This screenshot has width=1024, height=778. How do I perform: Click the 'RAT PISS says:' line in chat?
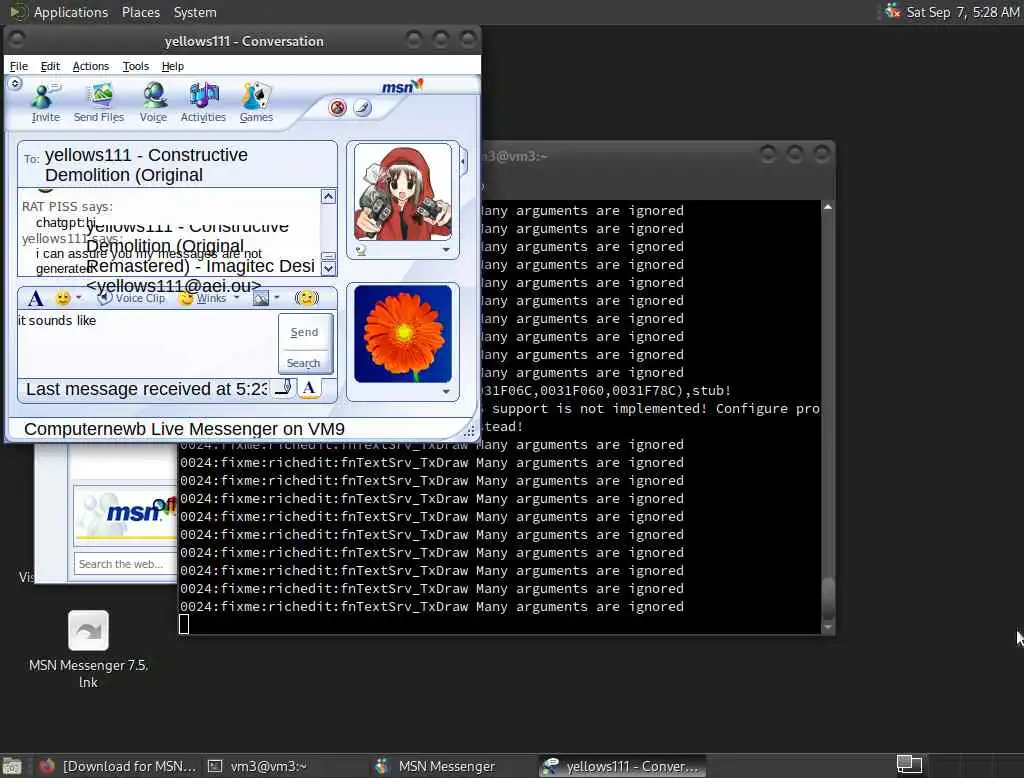click(x=67, y=206)
